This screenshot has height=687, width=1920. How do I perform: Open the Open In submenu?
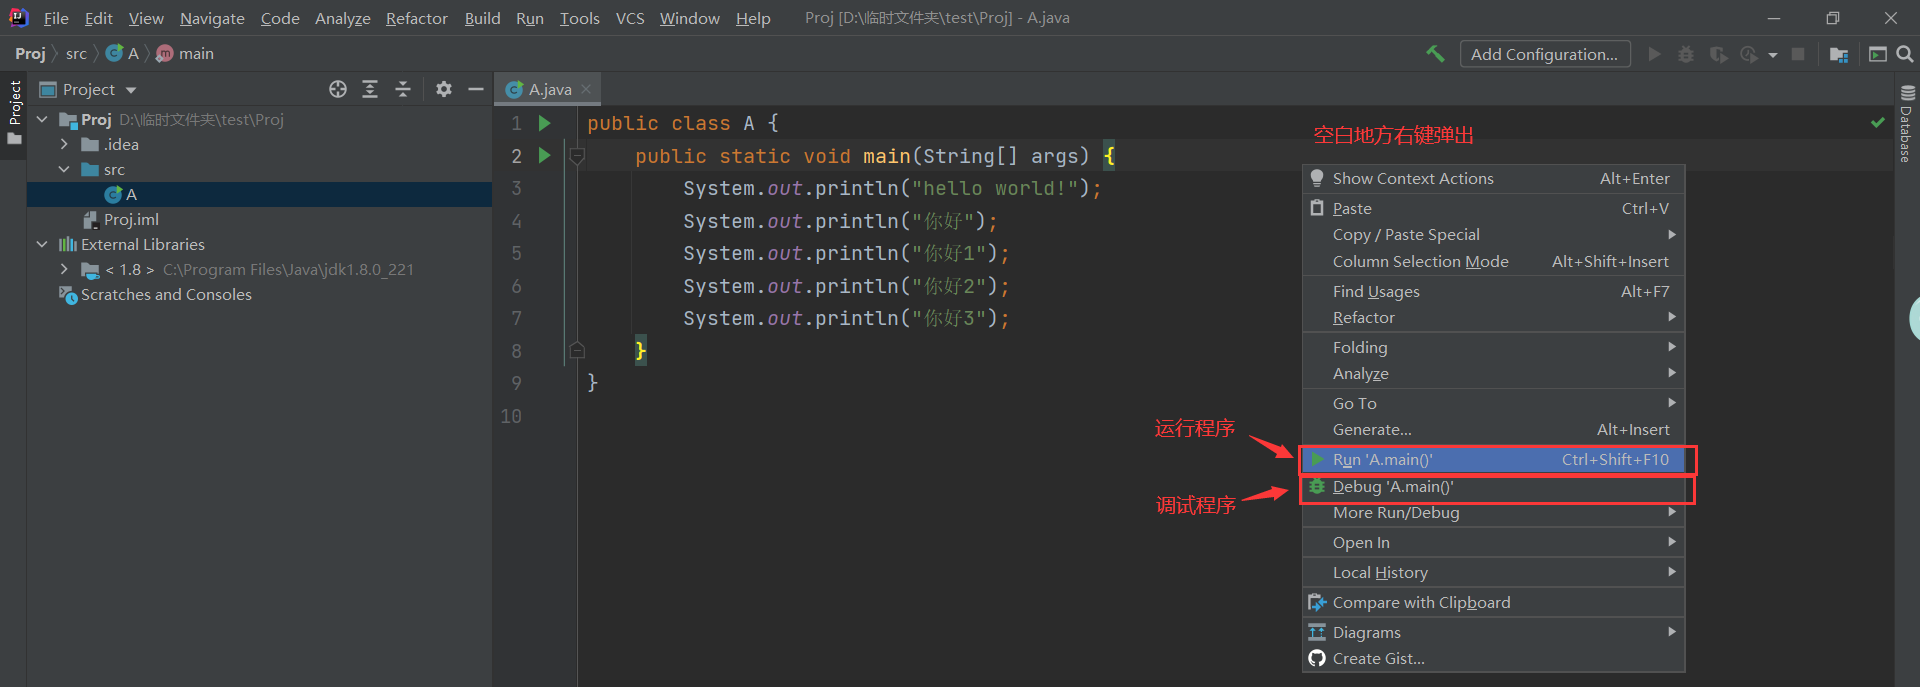tap(1493, 542)
